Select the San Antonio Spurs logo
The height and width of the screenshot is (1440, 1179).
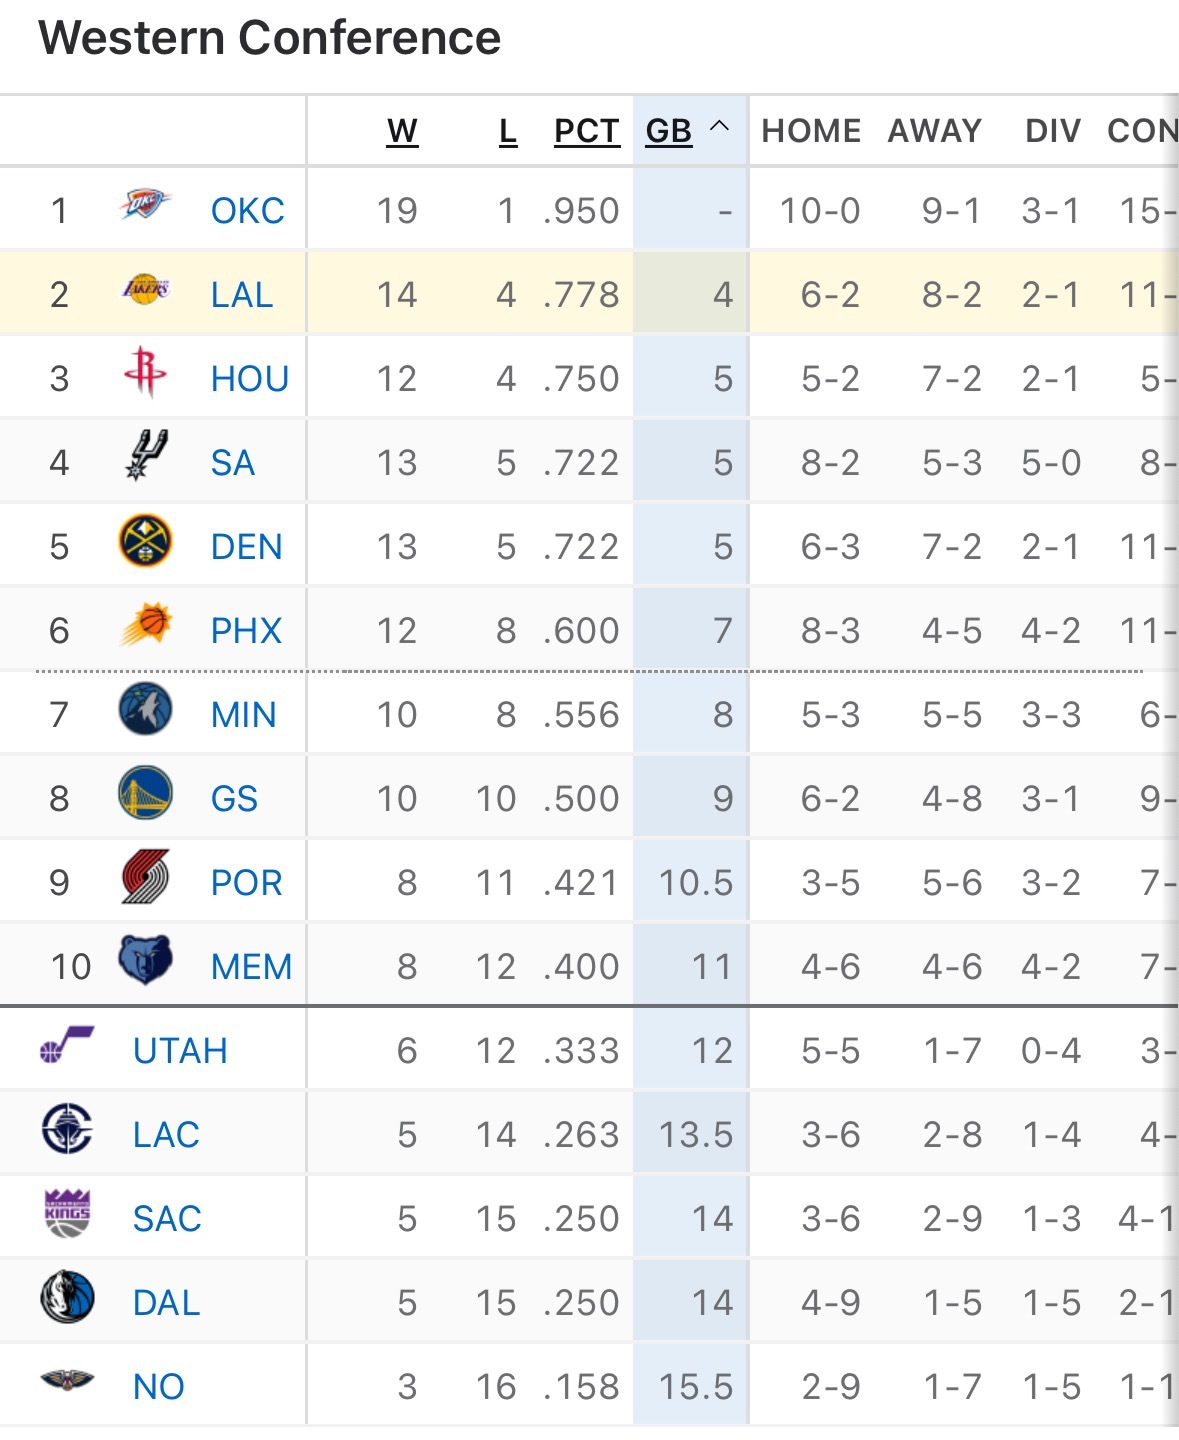coord(146,456)
